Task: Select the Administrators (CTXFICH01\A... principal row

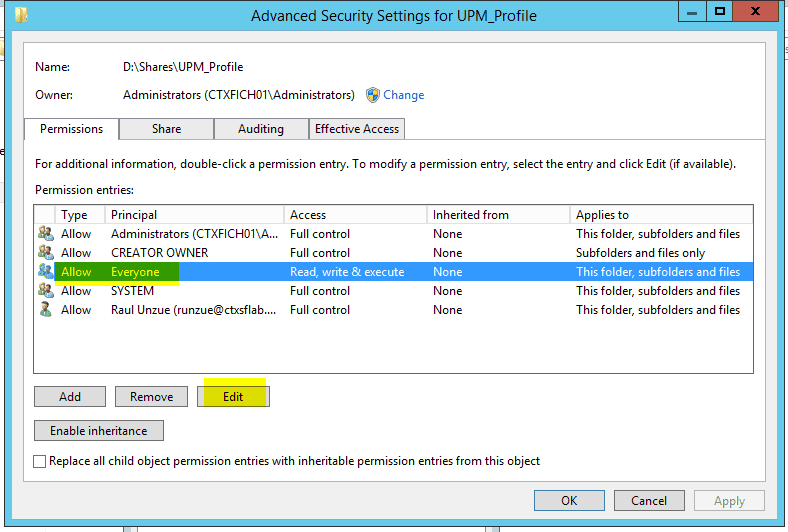Action: point(393,234)
